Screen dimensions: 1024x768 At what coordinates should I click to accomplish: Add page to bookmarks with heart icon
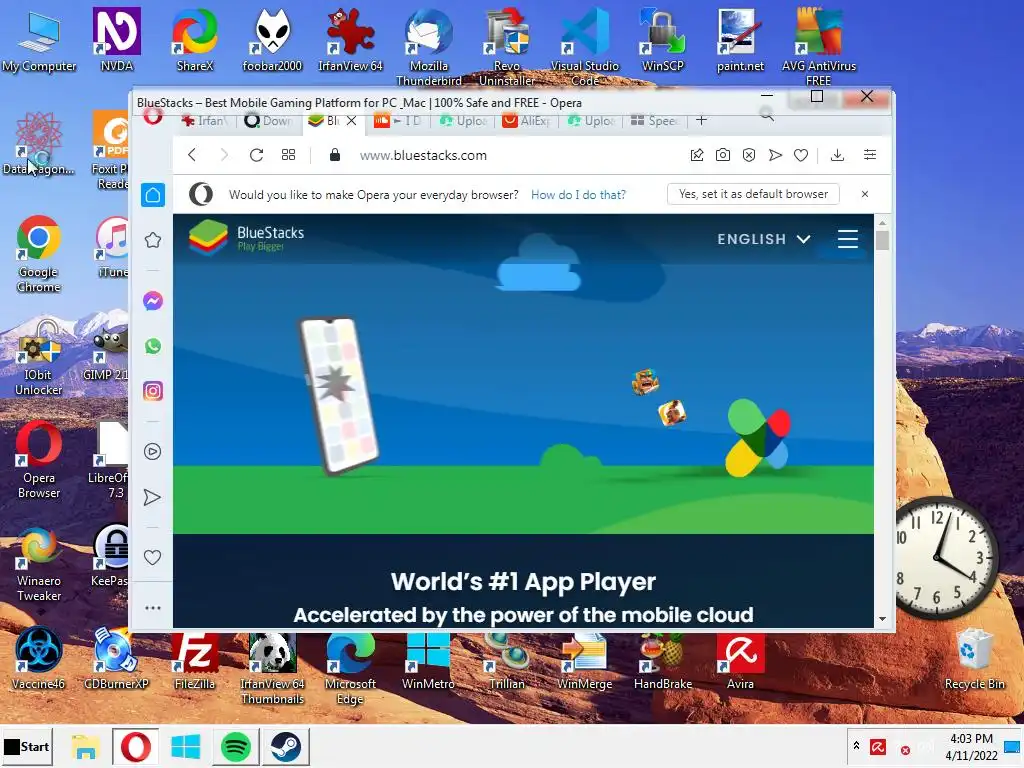(x=801, y=155)
